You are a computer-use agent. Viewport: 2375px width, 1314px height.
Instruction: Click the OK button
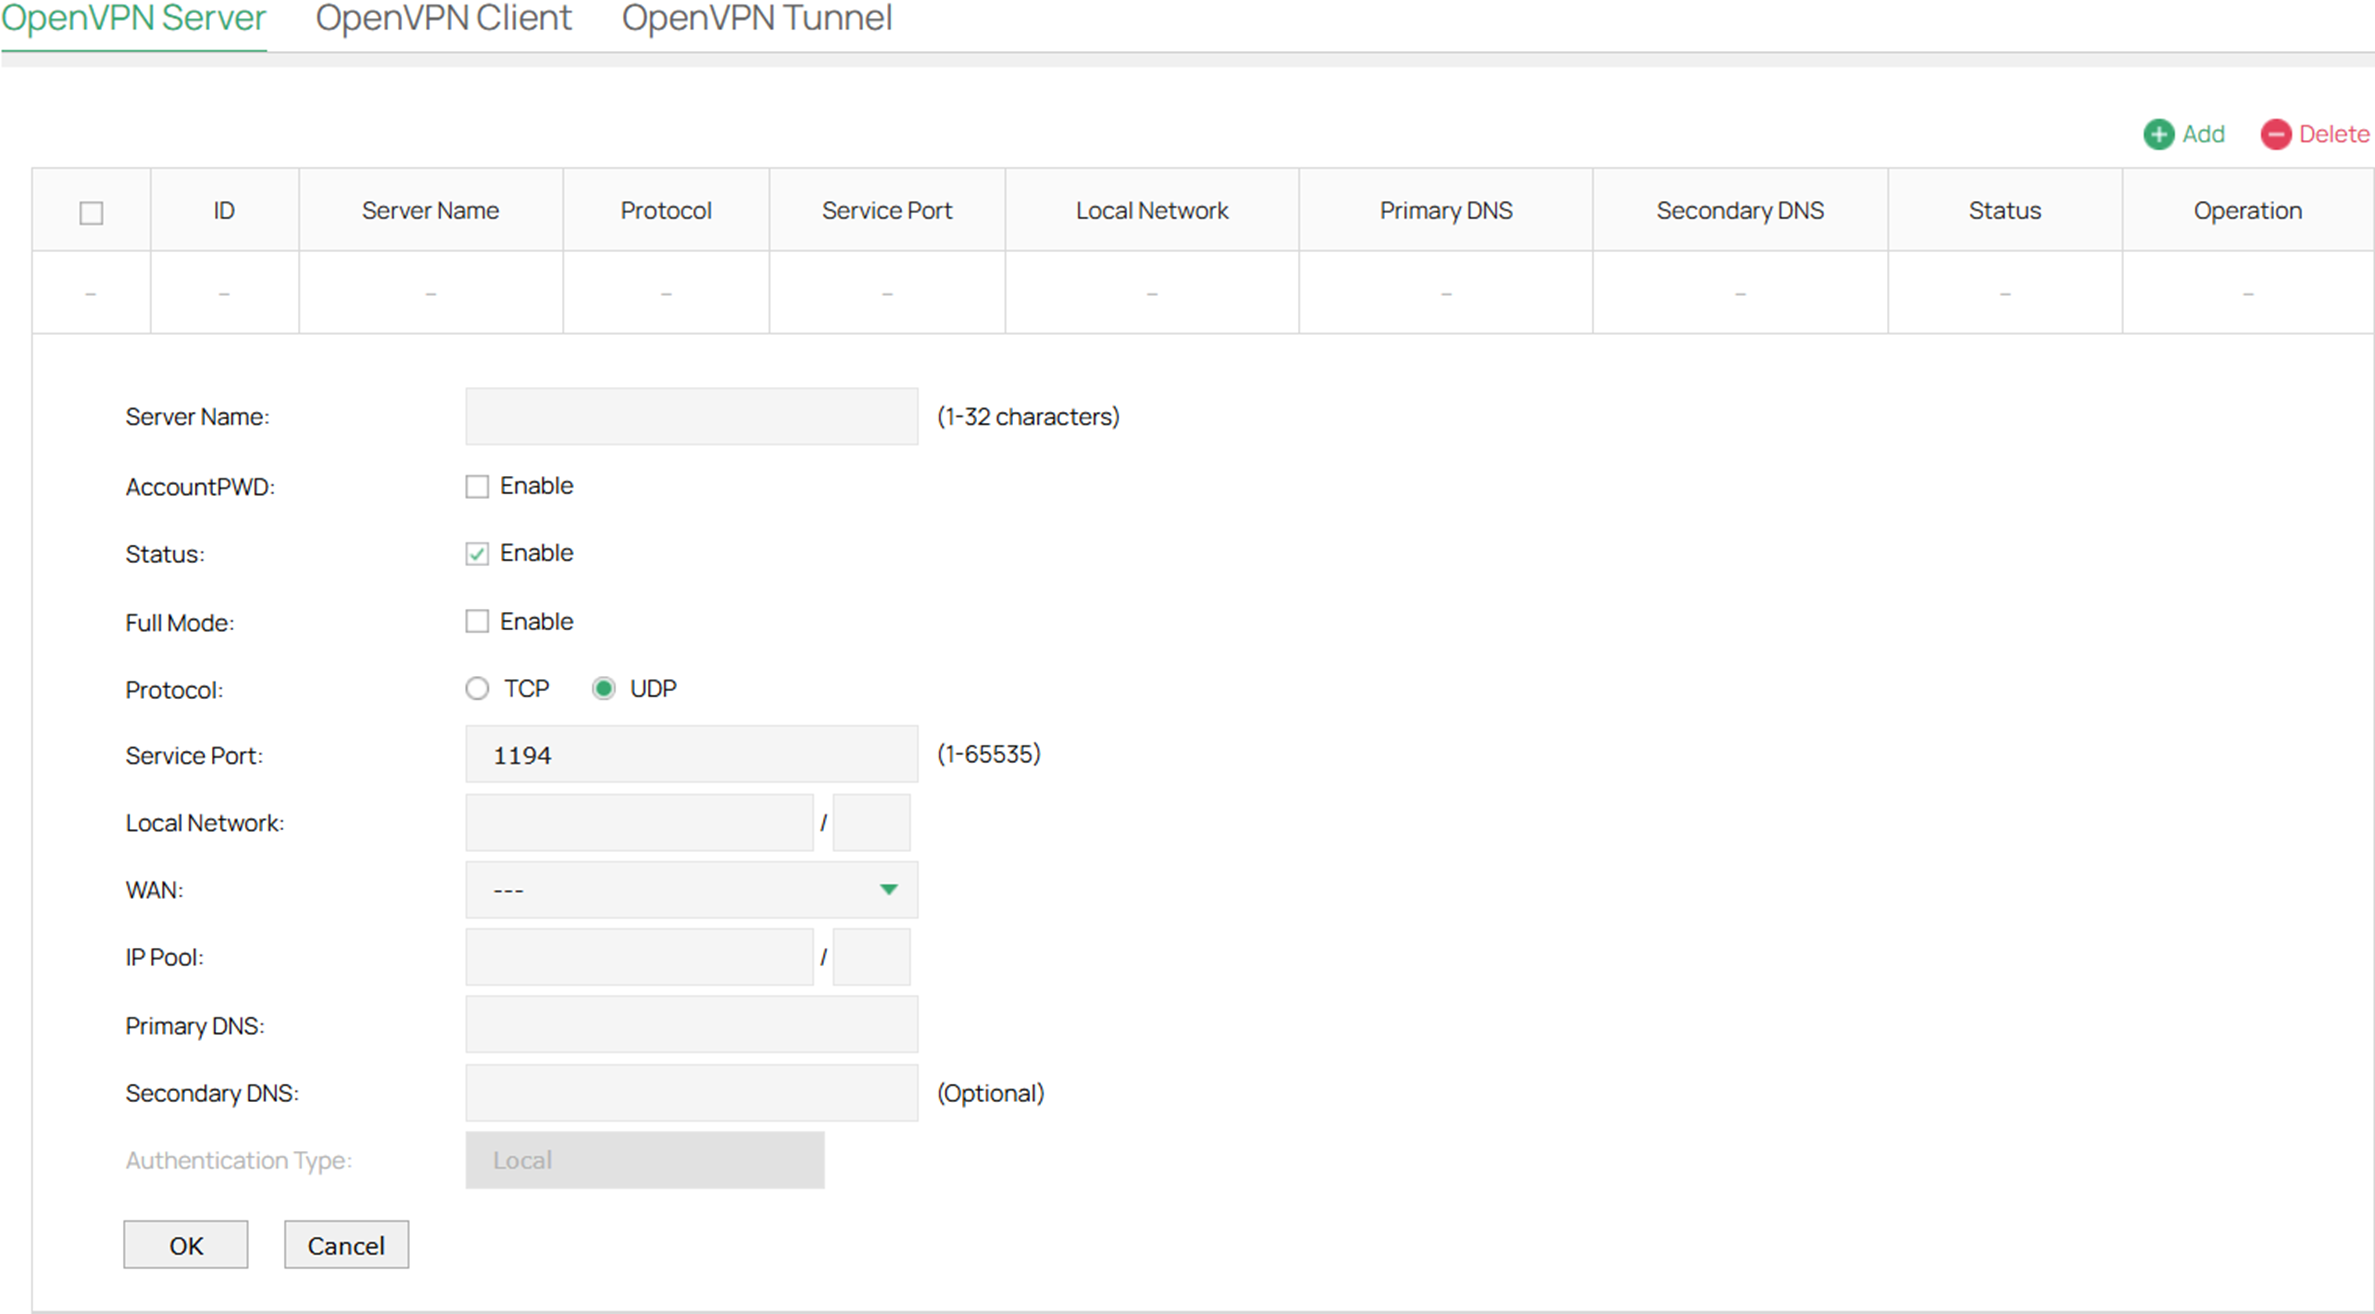tap(185, 1245)
